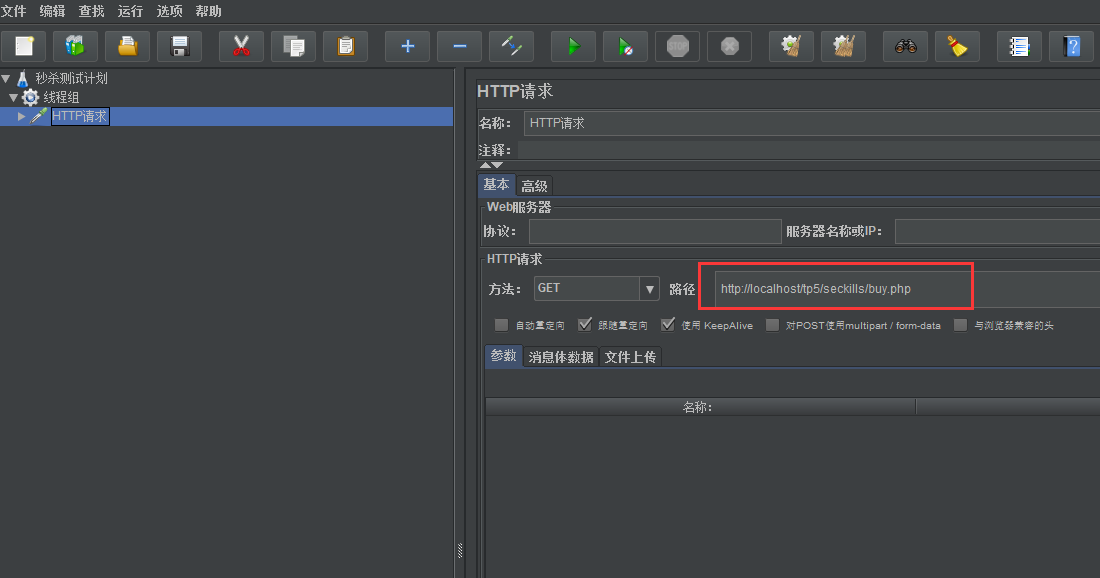Enable the 与浏览器兼容的头 checkbox
This screenshot has width=1100, height=578.
click(x=960, y=325)
